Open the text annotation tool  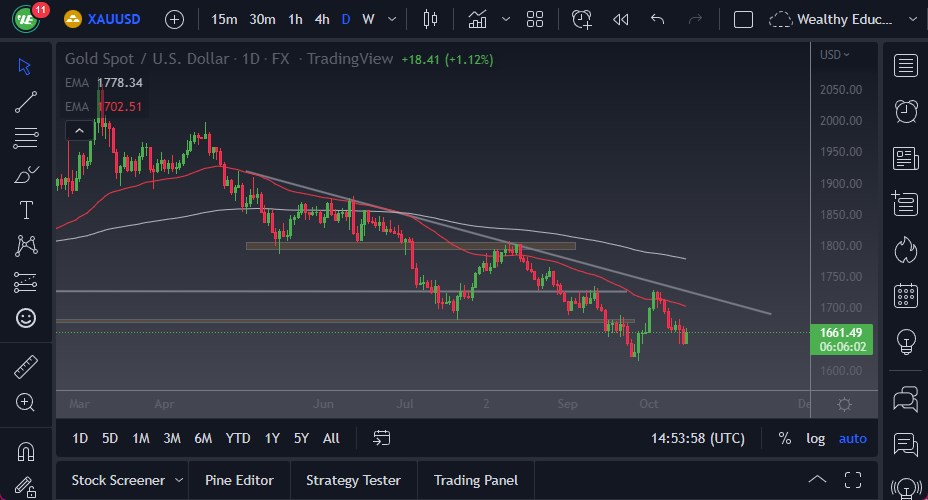(x=26, y=210)
